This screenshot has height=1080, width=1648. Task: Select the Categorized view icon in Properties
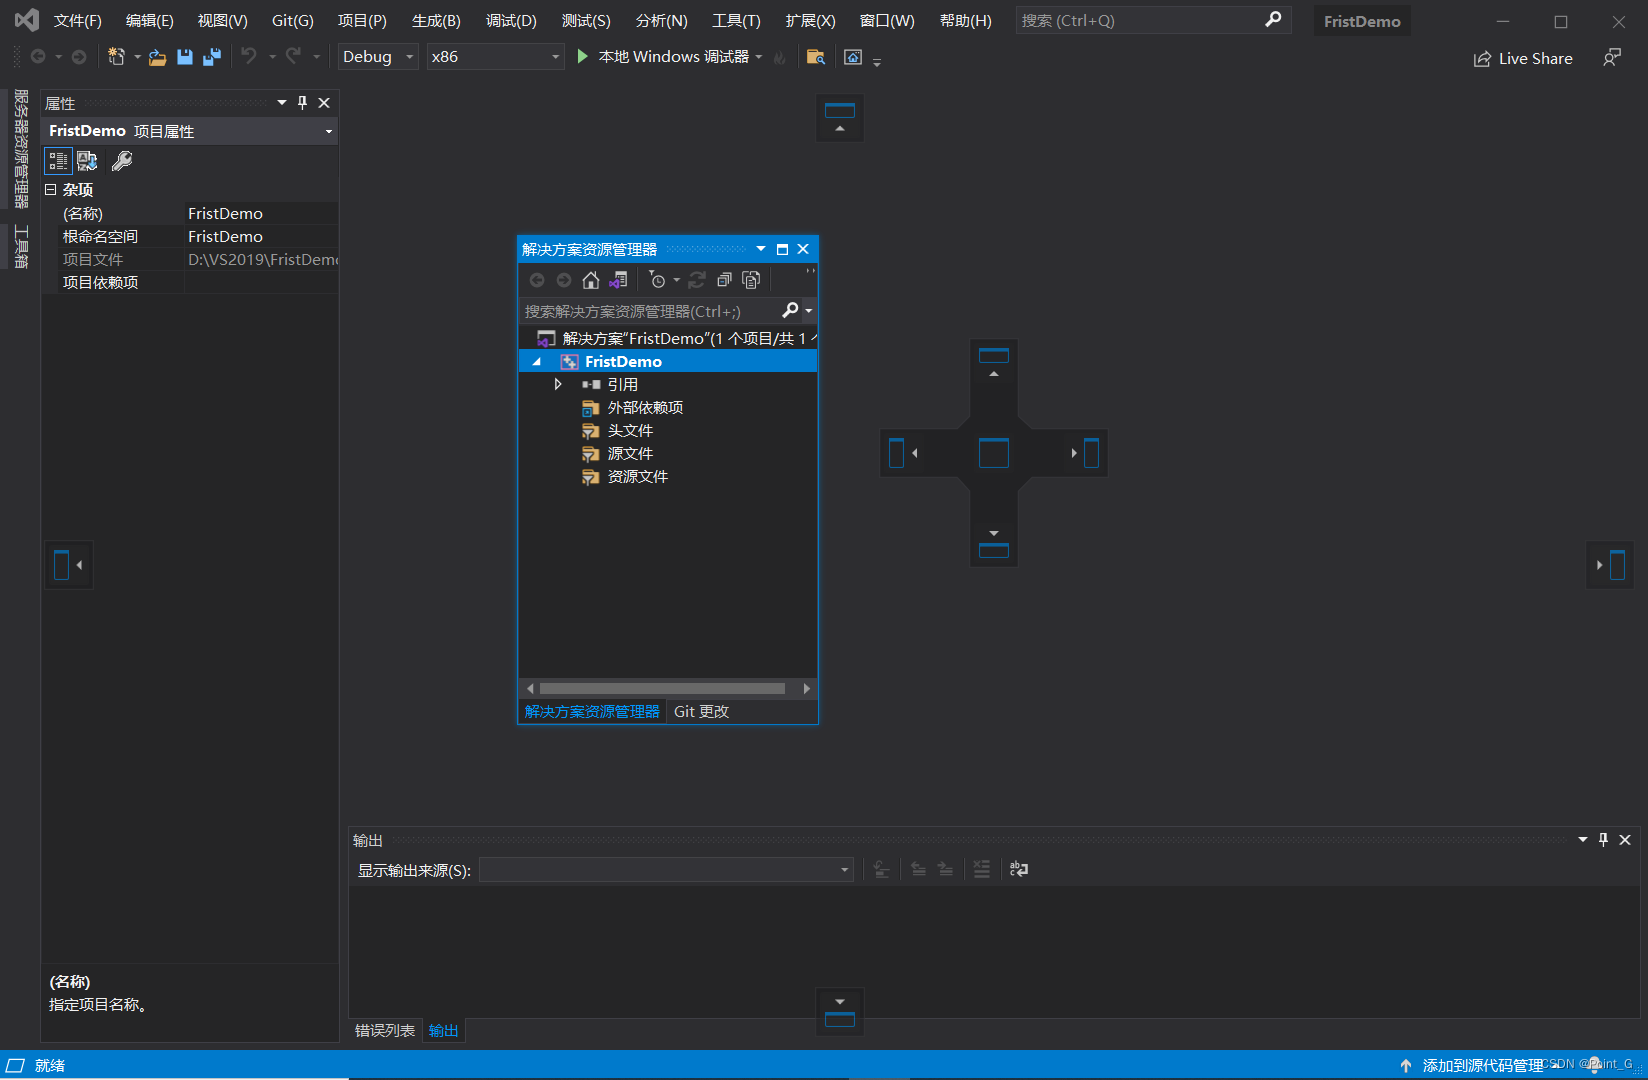tap(58, 161)
